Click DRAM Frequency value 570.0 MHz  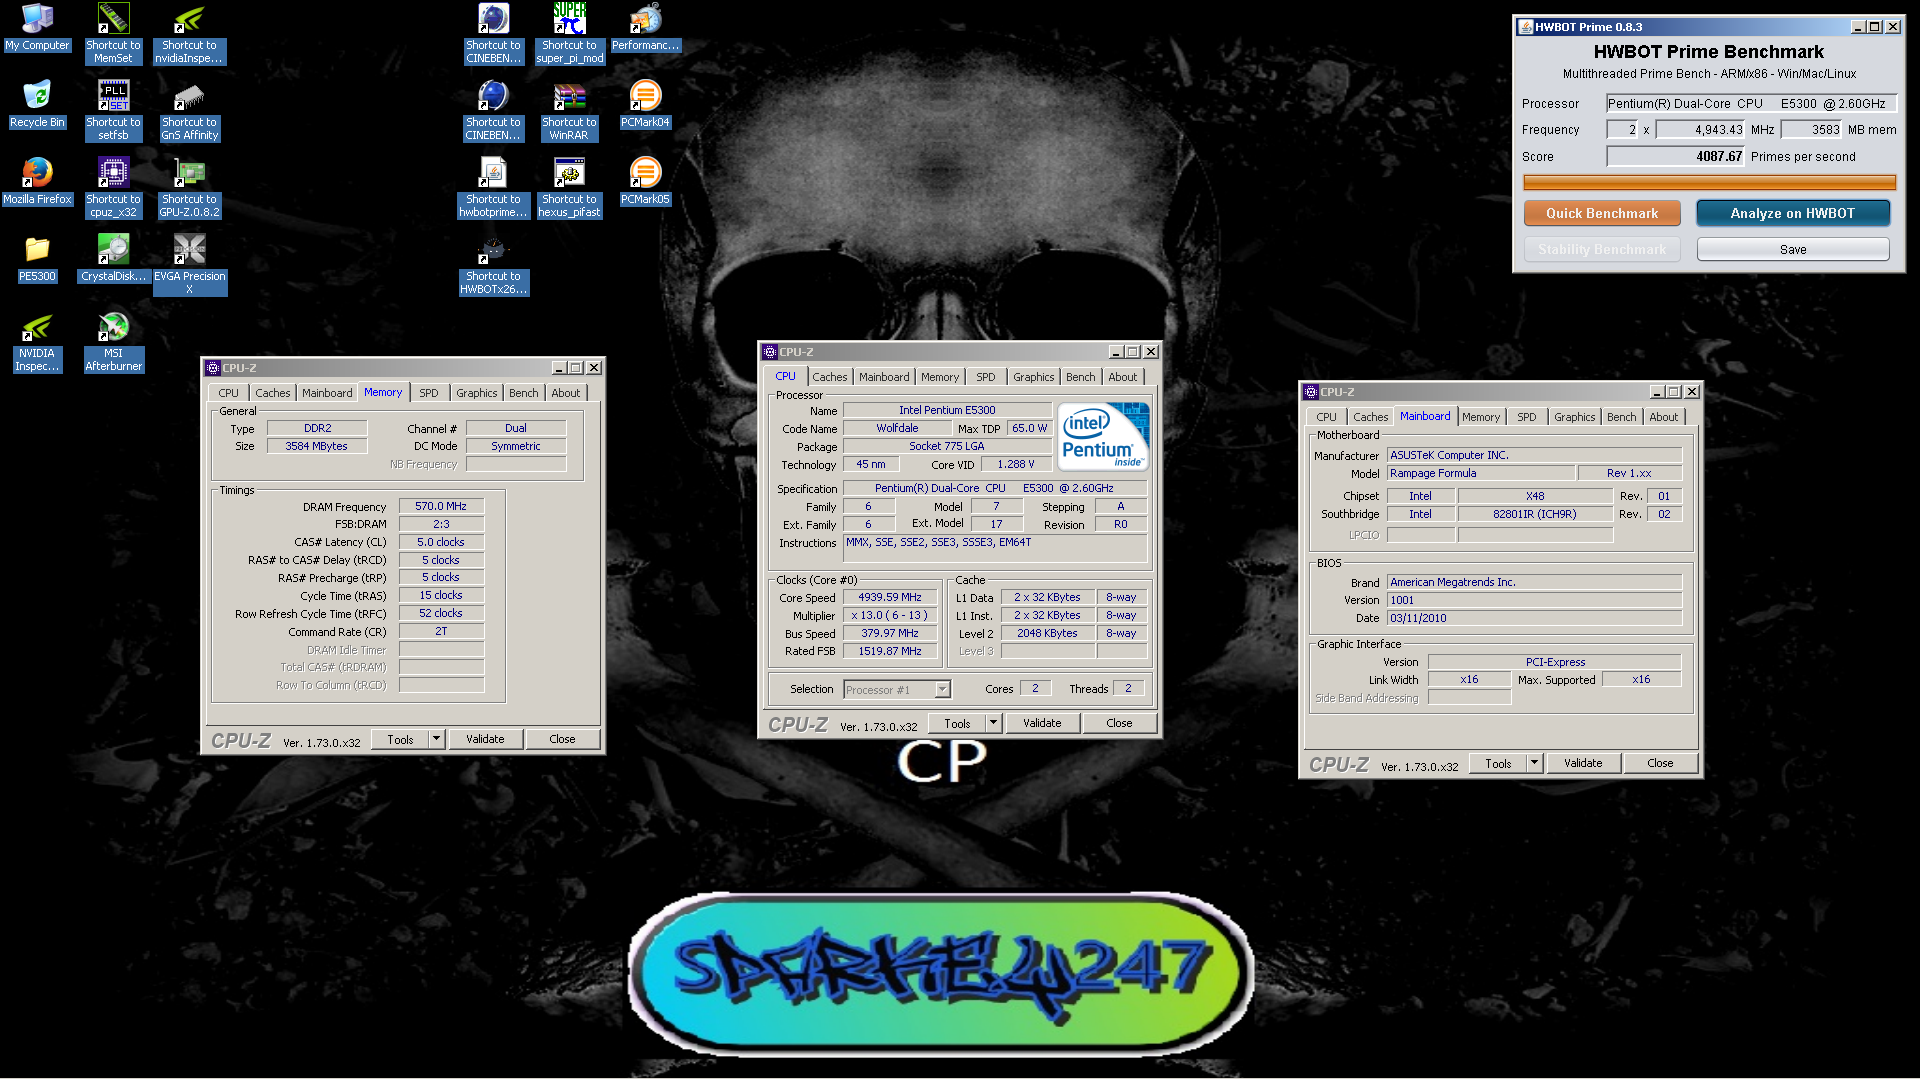tap(441, 506)
